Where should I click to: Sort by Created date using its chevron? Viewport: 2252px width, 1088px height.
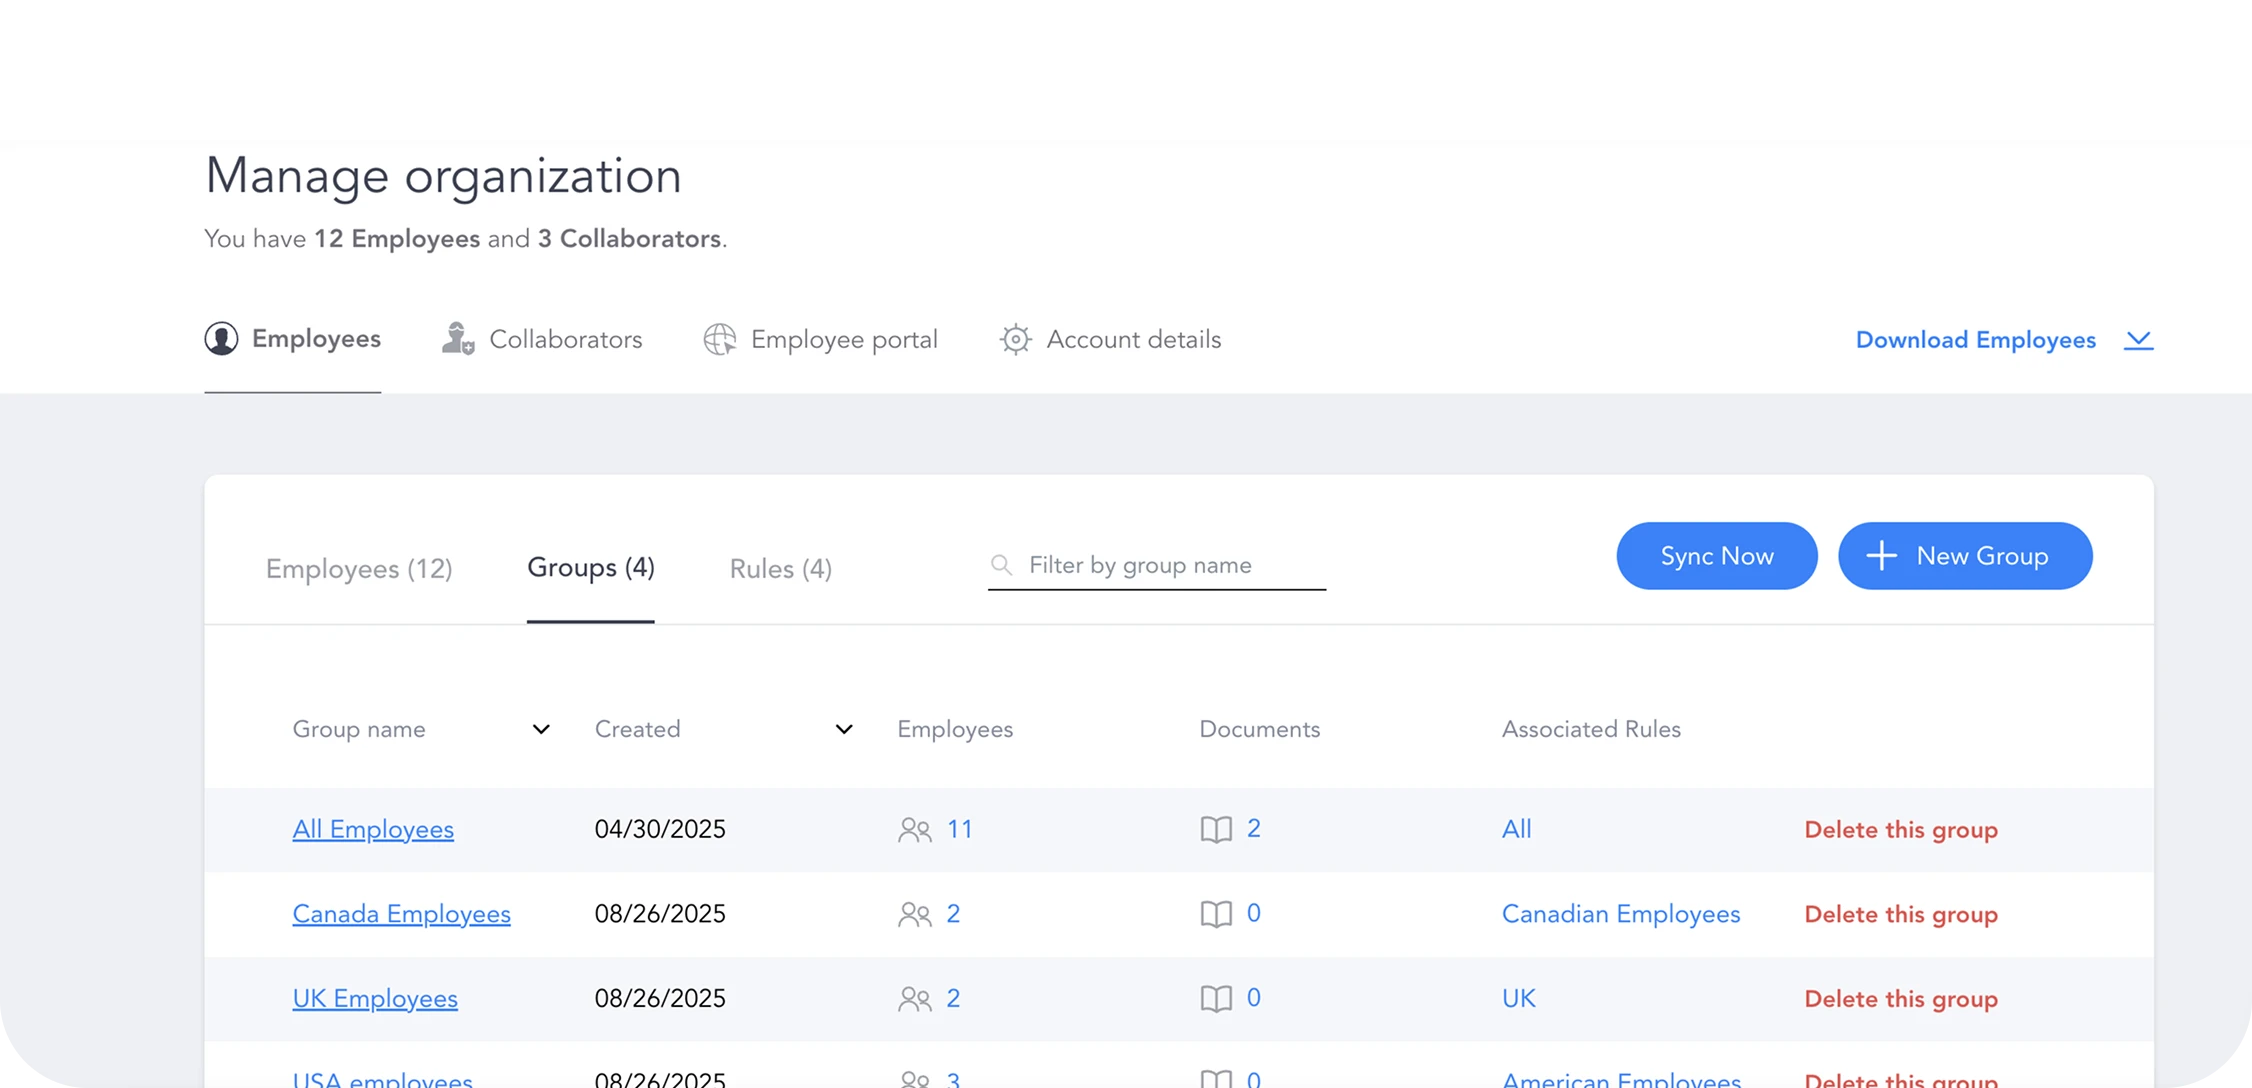coord(844,729)
